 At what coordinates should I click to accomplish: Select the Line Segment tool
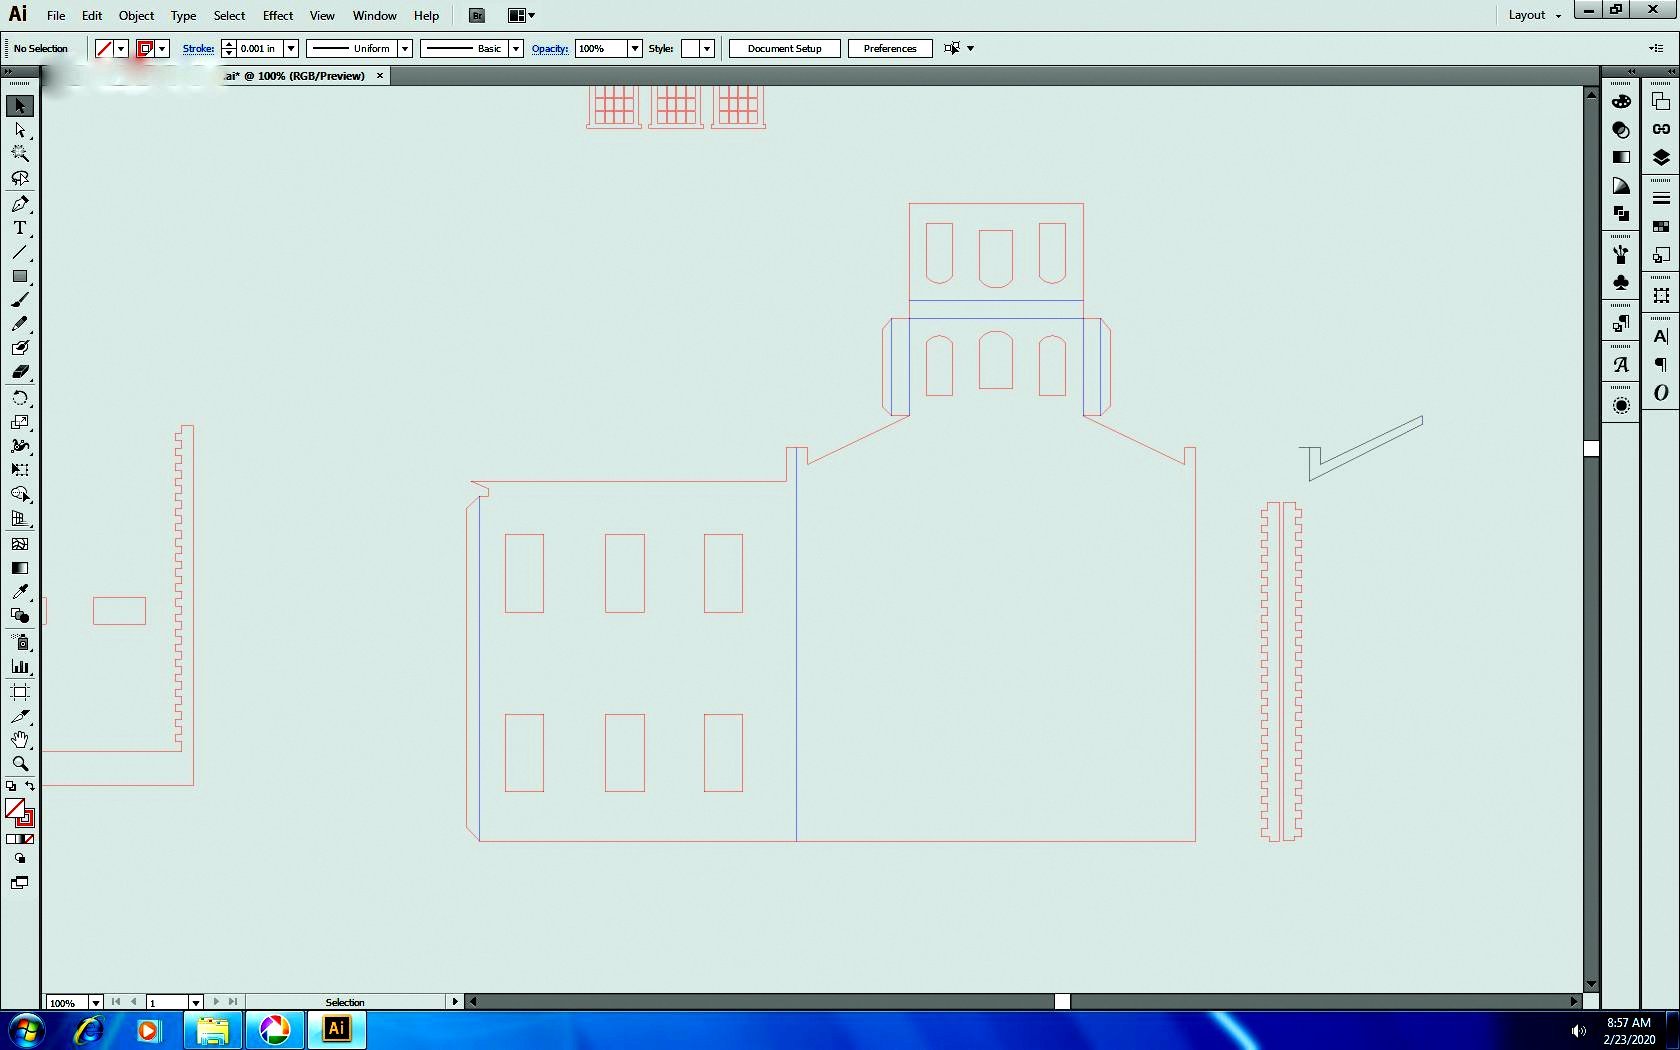(x=20, y=252)
